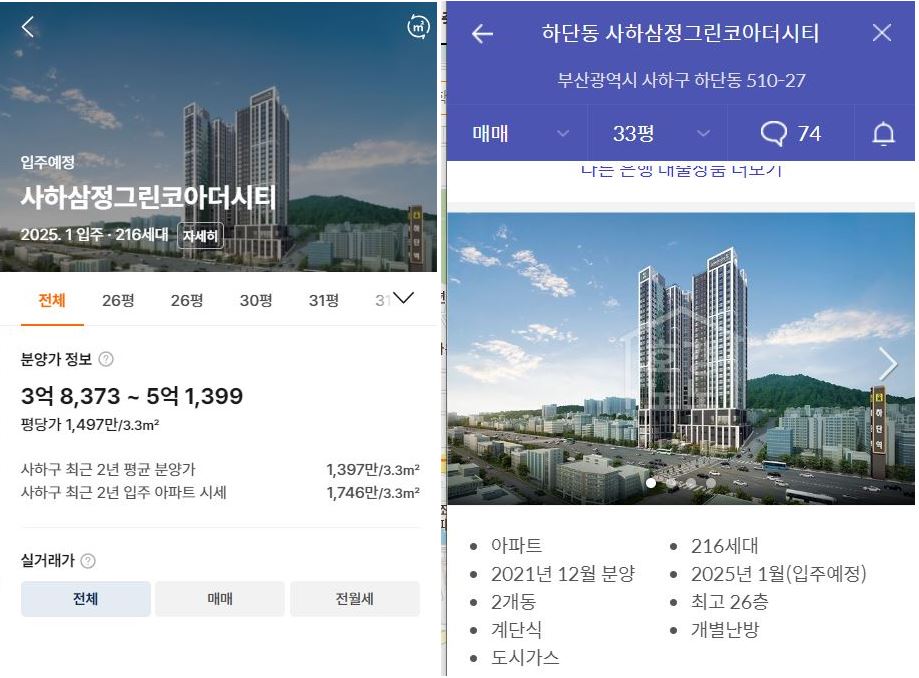Screen dimensions: 919x678
Task: Click the back arrow in the purple header
Action: click(x=482, y=34)
